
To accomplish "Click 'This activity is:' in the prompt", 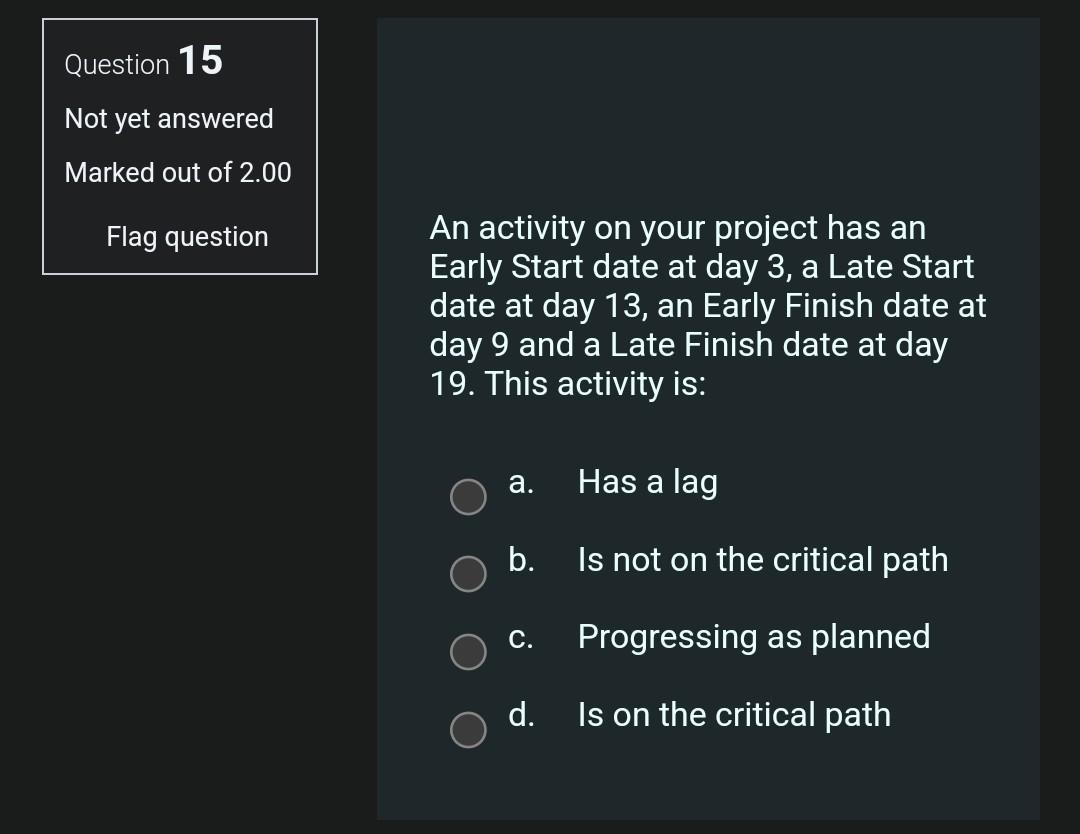I will pyautogui.click(x=595, y=384).
